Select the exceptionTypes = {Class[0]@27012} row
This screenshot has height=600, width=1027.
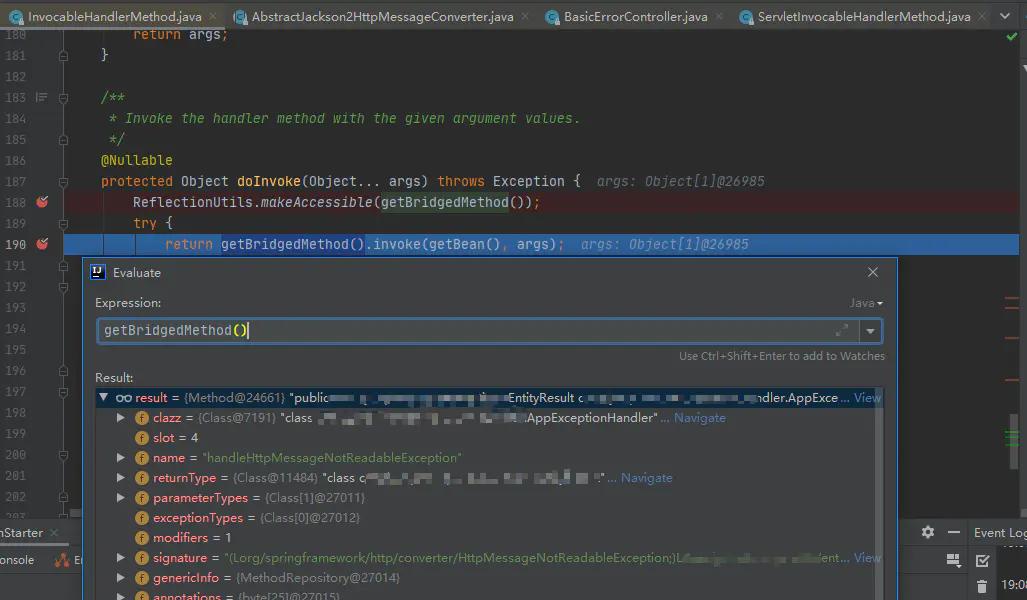pos(489,518)
